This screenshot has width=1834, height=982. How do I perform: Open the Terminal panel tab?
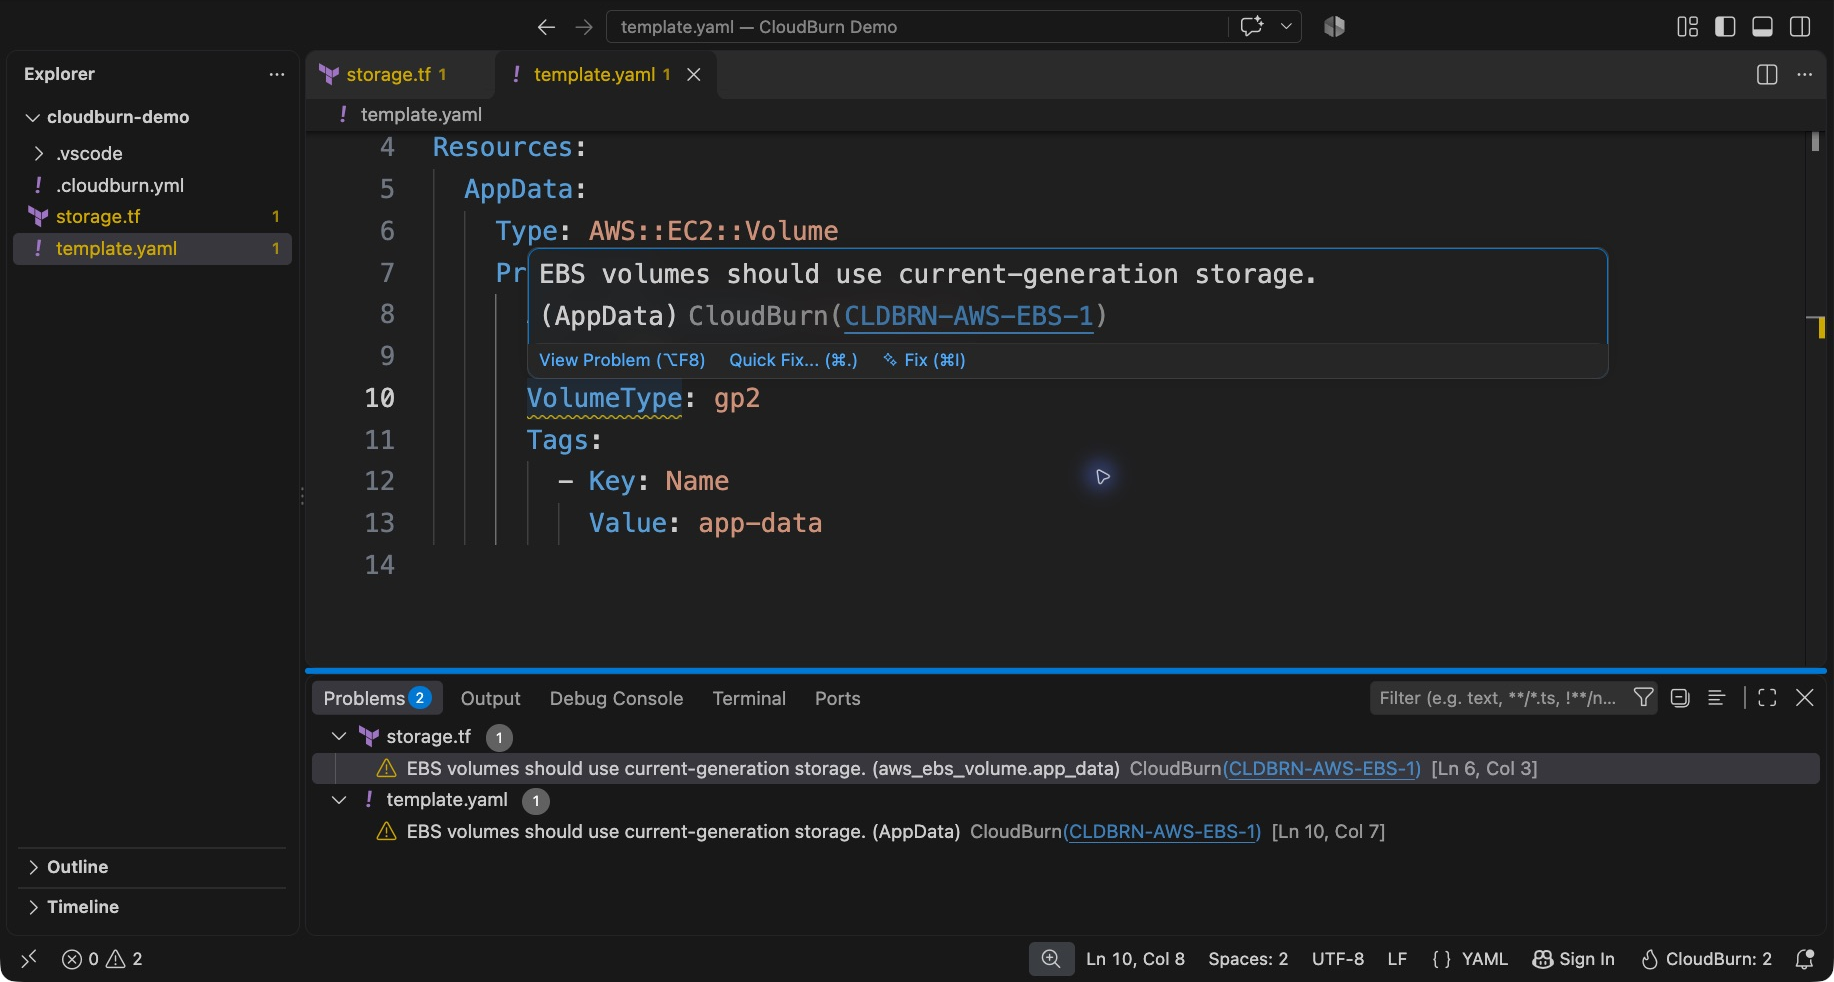click(749, 698)
